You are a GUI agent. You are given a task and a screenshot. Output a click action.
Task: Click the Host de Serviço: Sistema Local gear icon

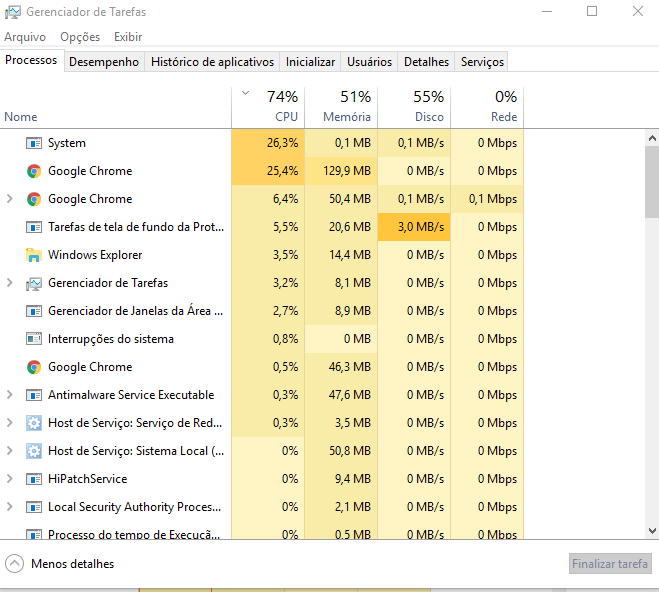[34, 451]
